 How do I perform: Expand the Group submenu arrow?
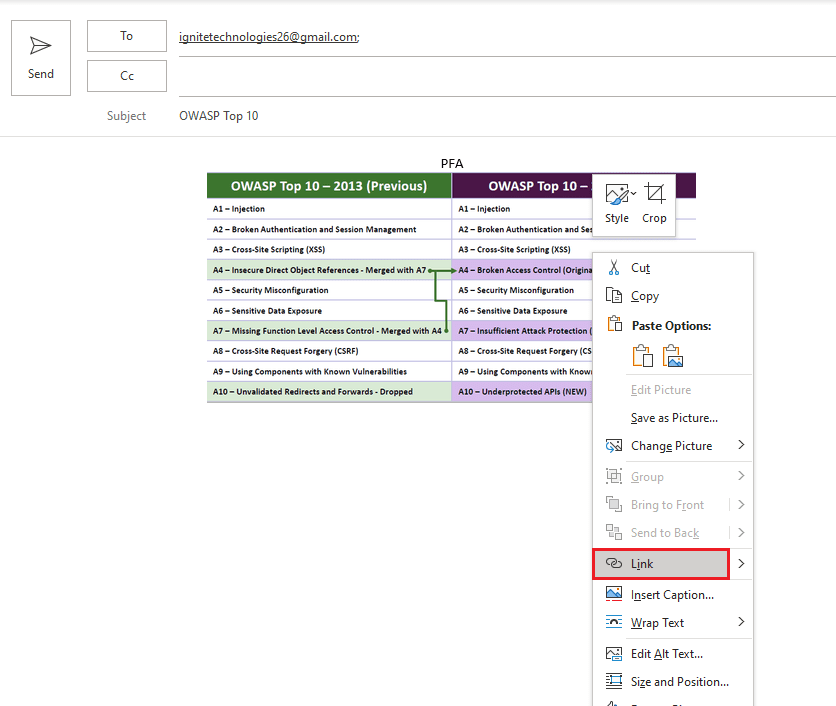coord(741,476)
